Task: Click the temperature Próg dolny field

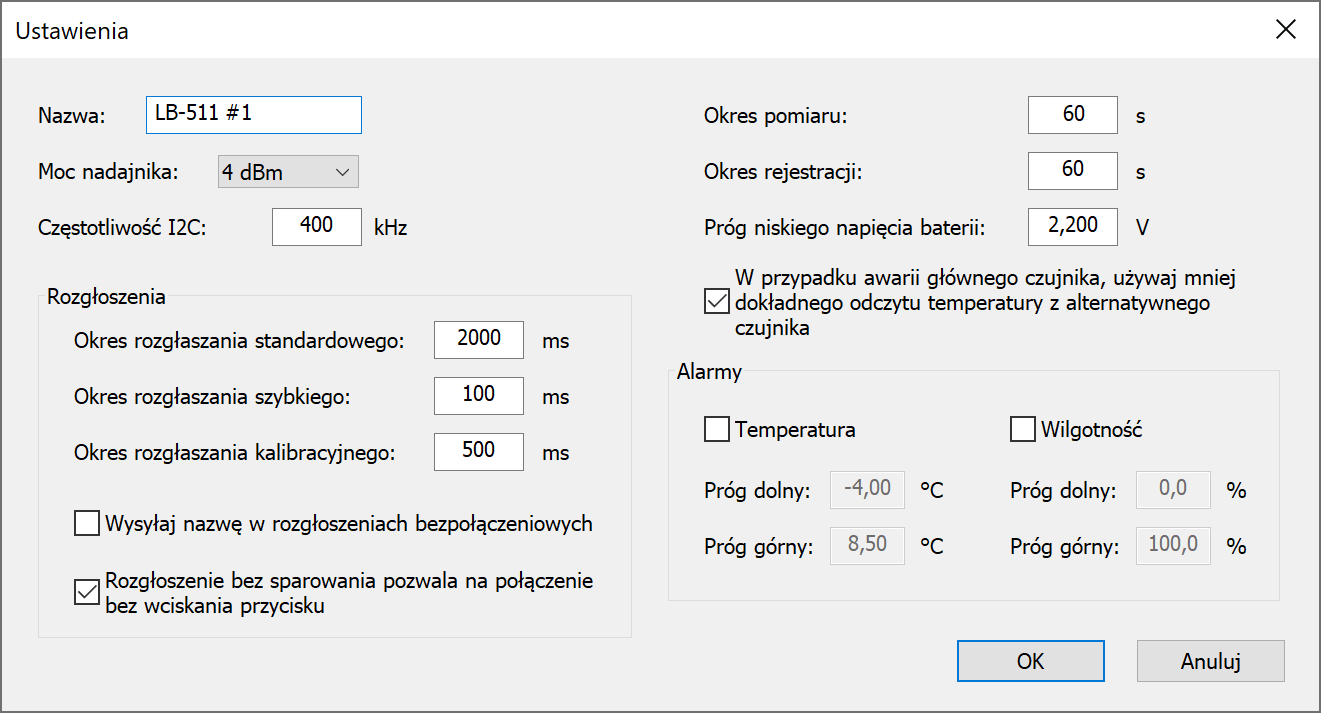Action: [867, 490]
